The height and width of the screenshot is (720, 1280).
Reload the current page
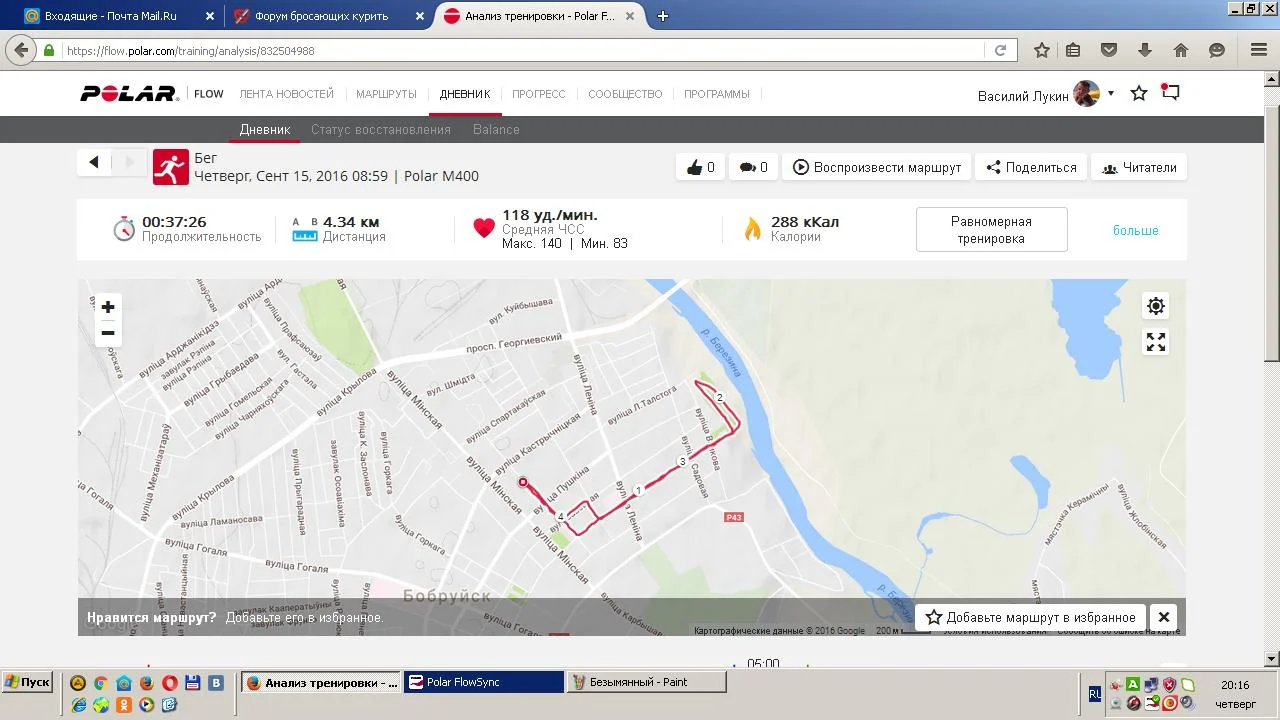[1000, 50]
